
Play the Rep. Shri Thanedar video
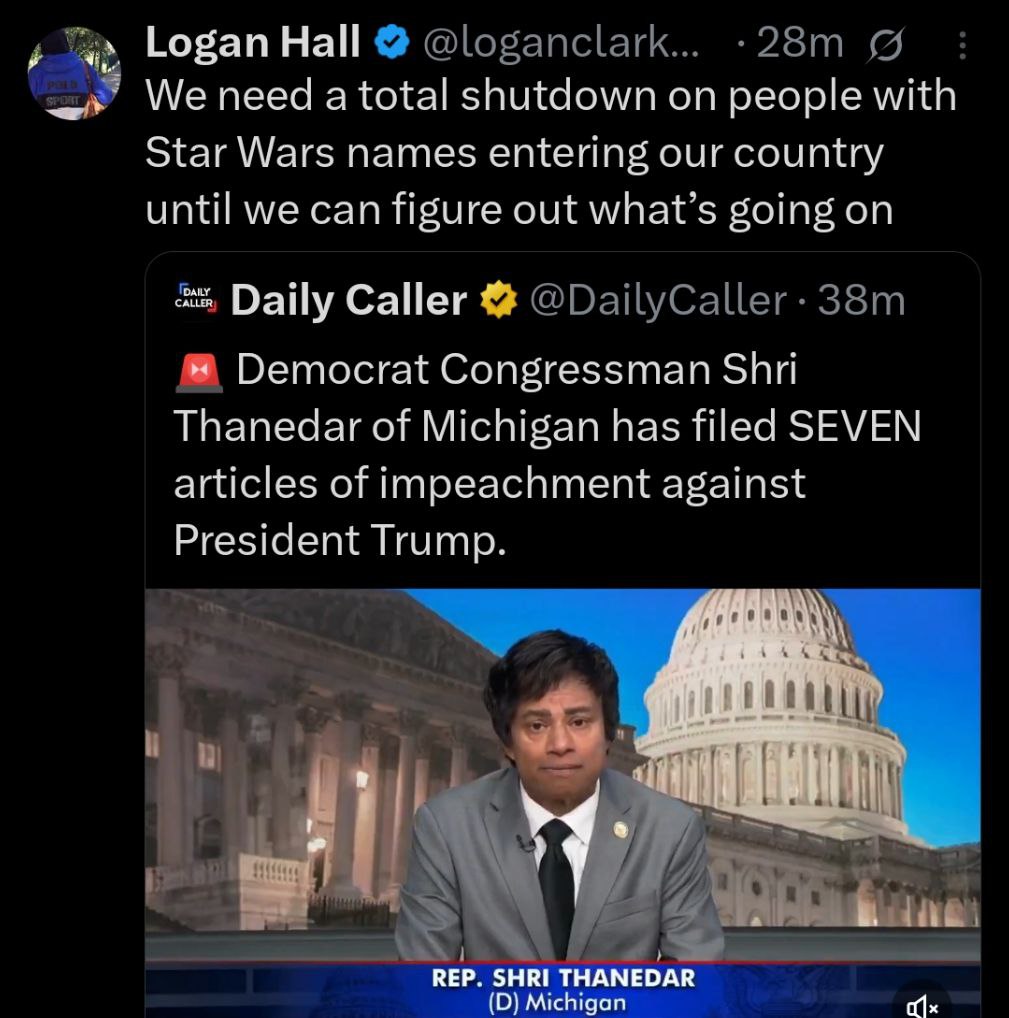click(x=562, y=803)
